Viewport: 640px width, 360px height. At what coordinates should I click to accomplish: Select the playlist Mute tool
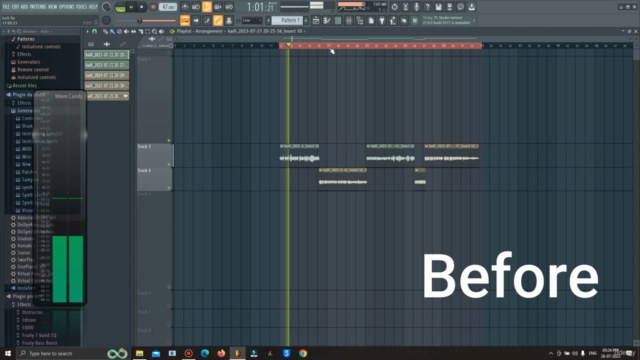click(126, 31)
